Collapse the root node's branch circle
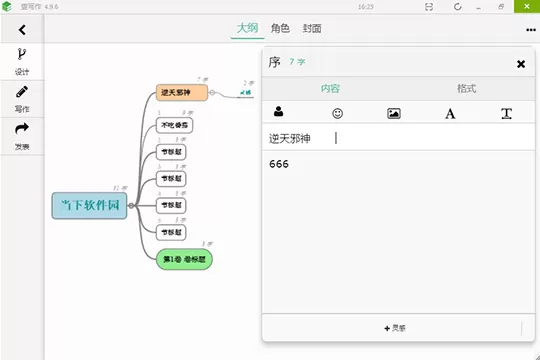The image size is (540, 360). coord(131,206)
